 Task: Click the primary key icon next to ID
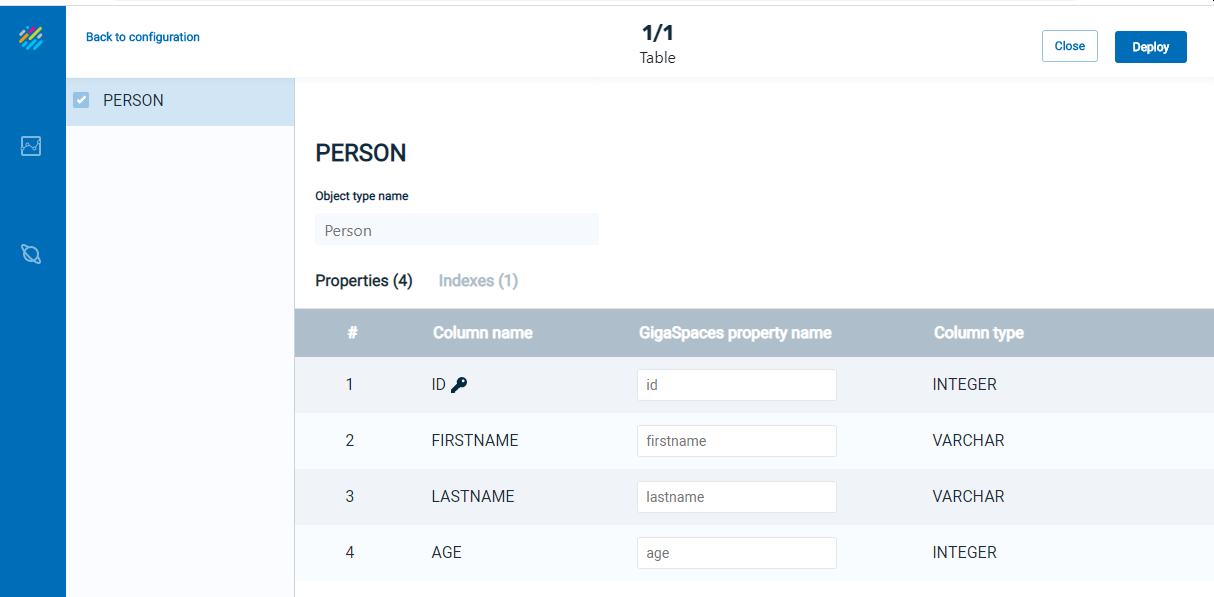459,384
